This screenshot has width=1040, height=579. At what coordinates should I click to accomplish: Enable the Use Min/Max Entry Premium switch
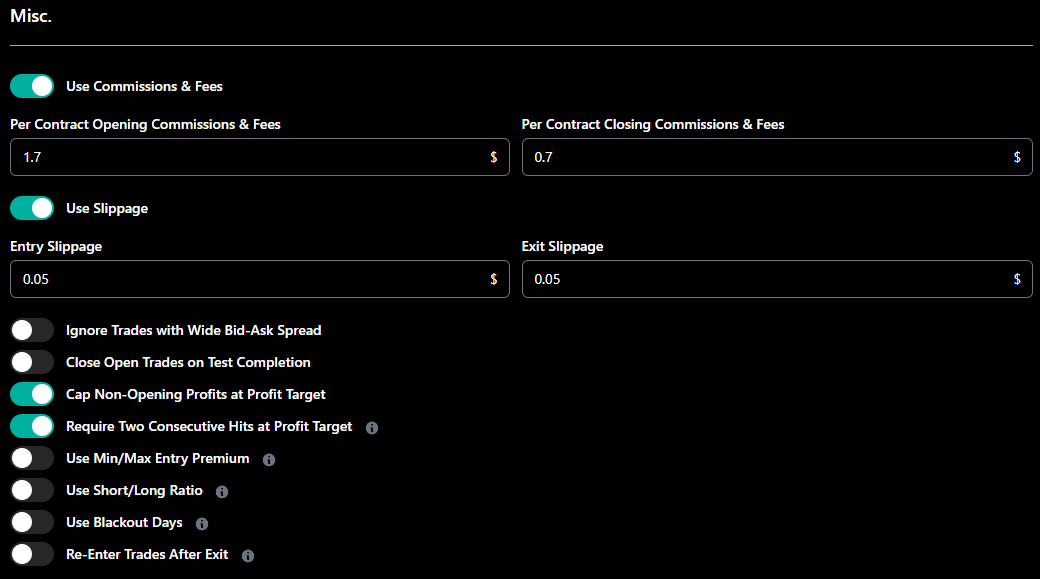[x=32, y=458]
